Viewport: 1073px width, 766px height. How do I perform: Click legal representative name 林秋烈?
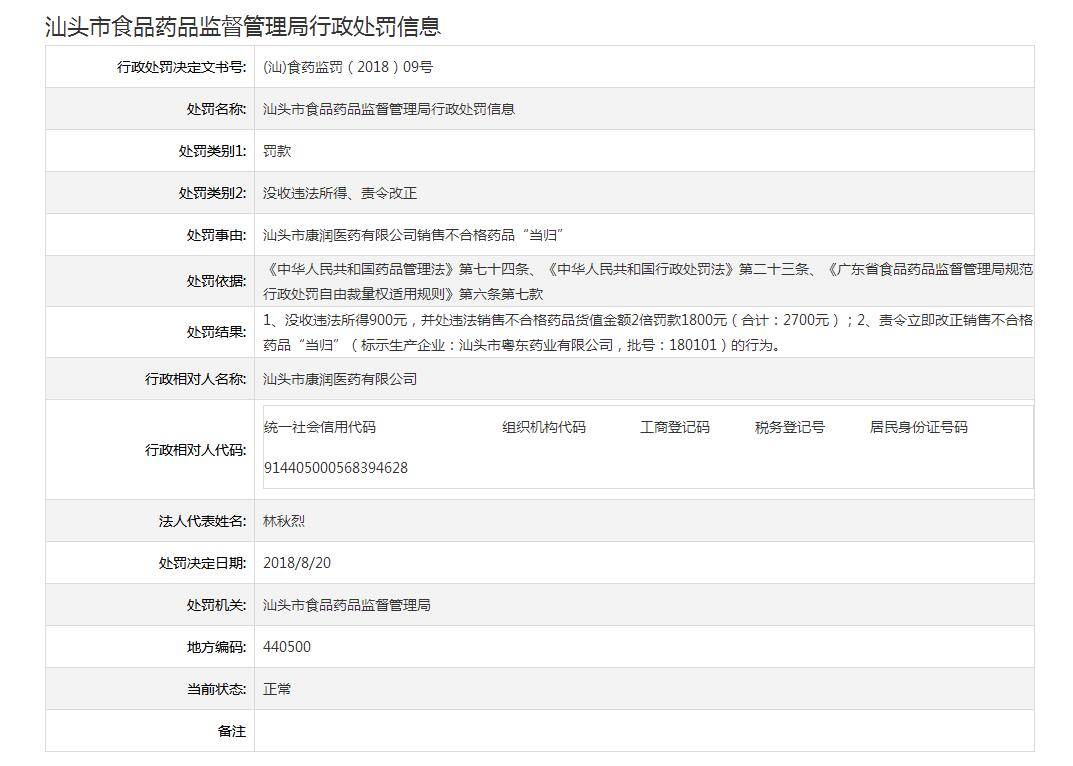click(x=284, y=521)
